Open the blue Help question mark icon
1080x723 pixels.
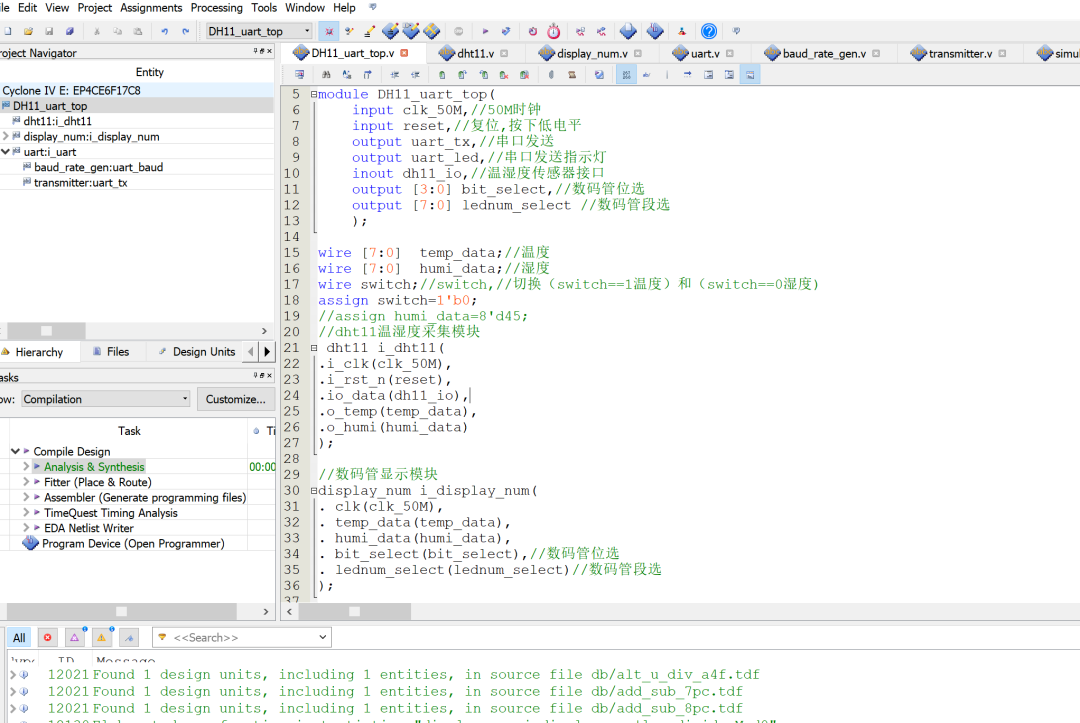click(708, 31)
